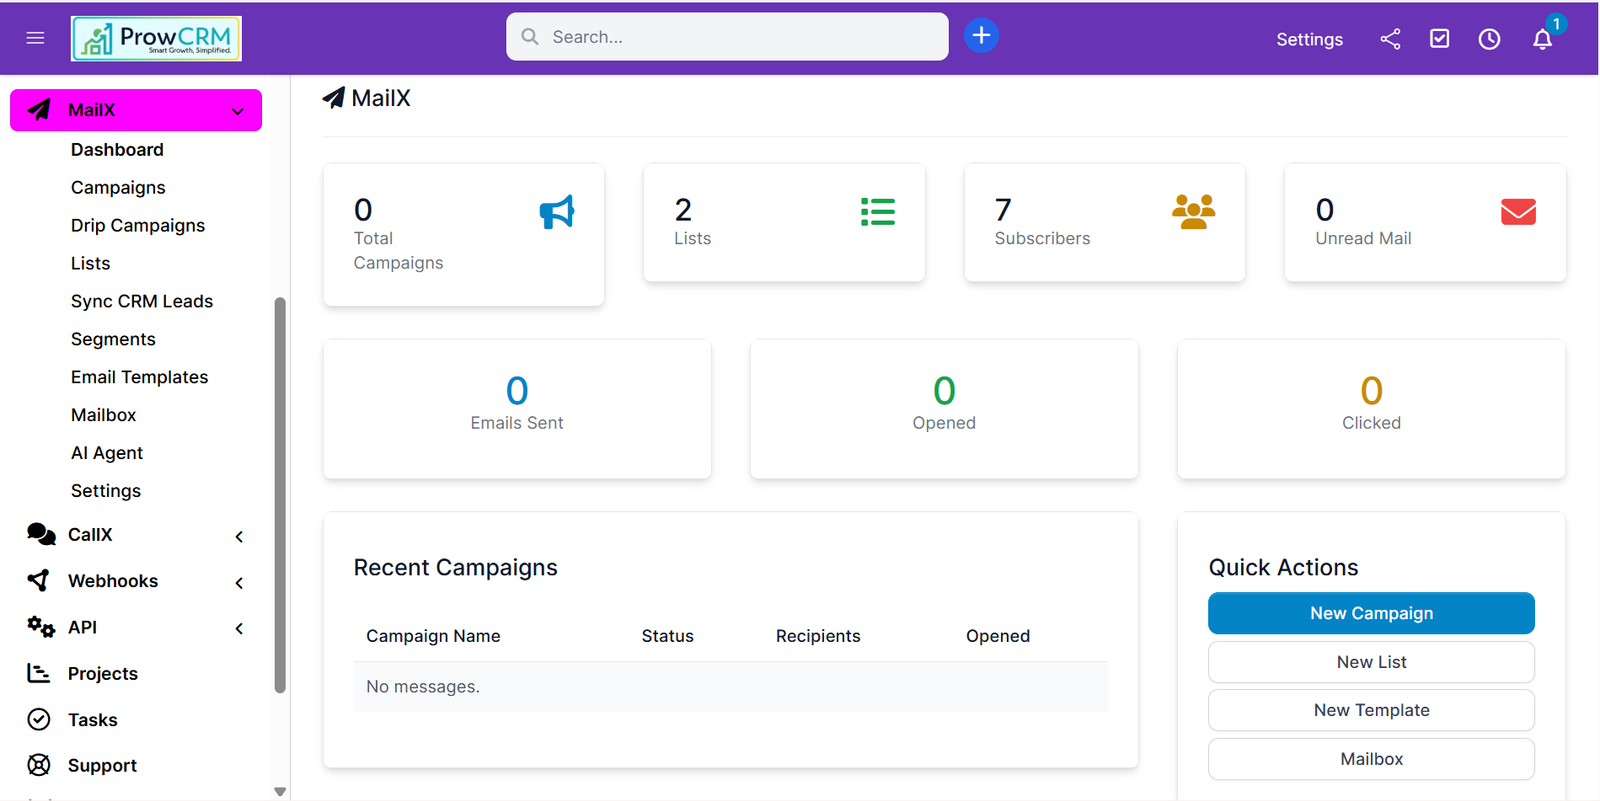The height and width of the screenshot is (801, 1600).
Task: Open Segments in sidebar
Action: tap(113, 339)
